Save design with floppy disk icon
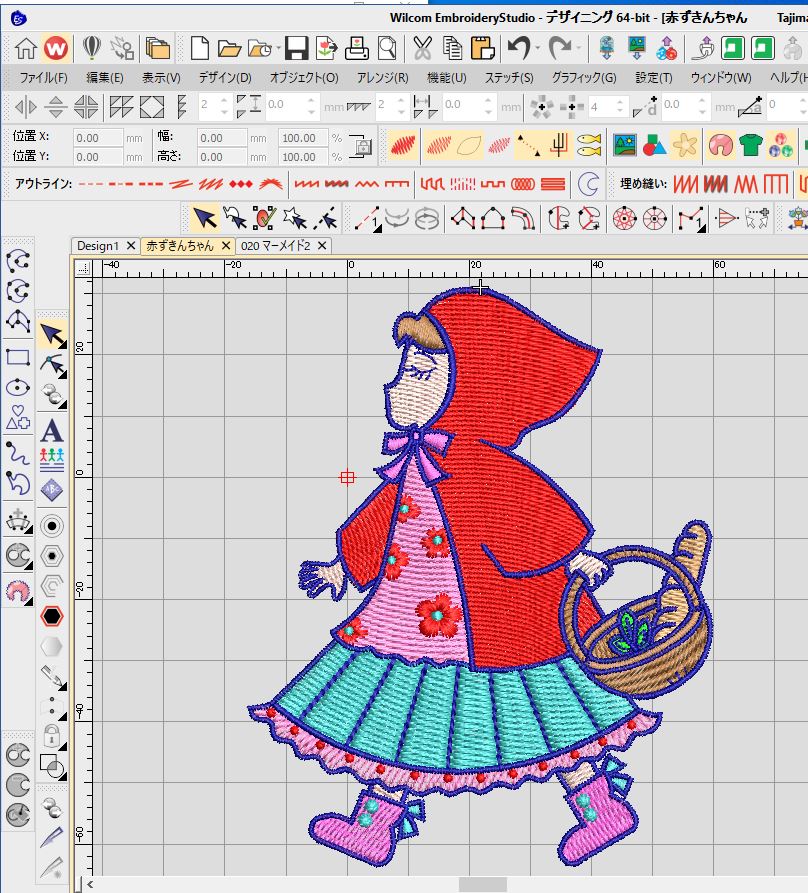 [296, 48]
